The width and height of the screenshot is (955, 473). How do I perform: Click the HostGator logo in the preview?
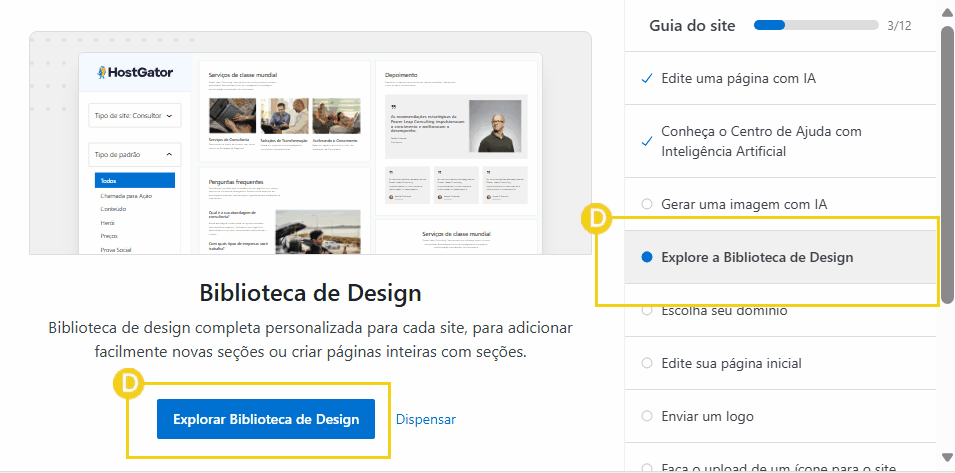click(135, 72)
